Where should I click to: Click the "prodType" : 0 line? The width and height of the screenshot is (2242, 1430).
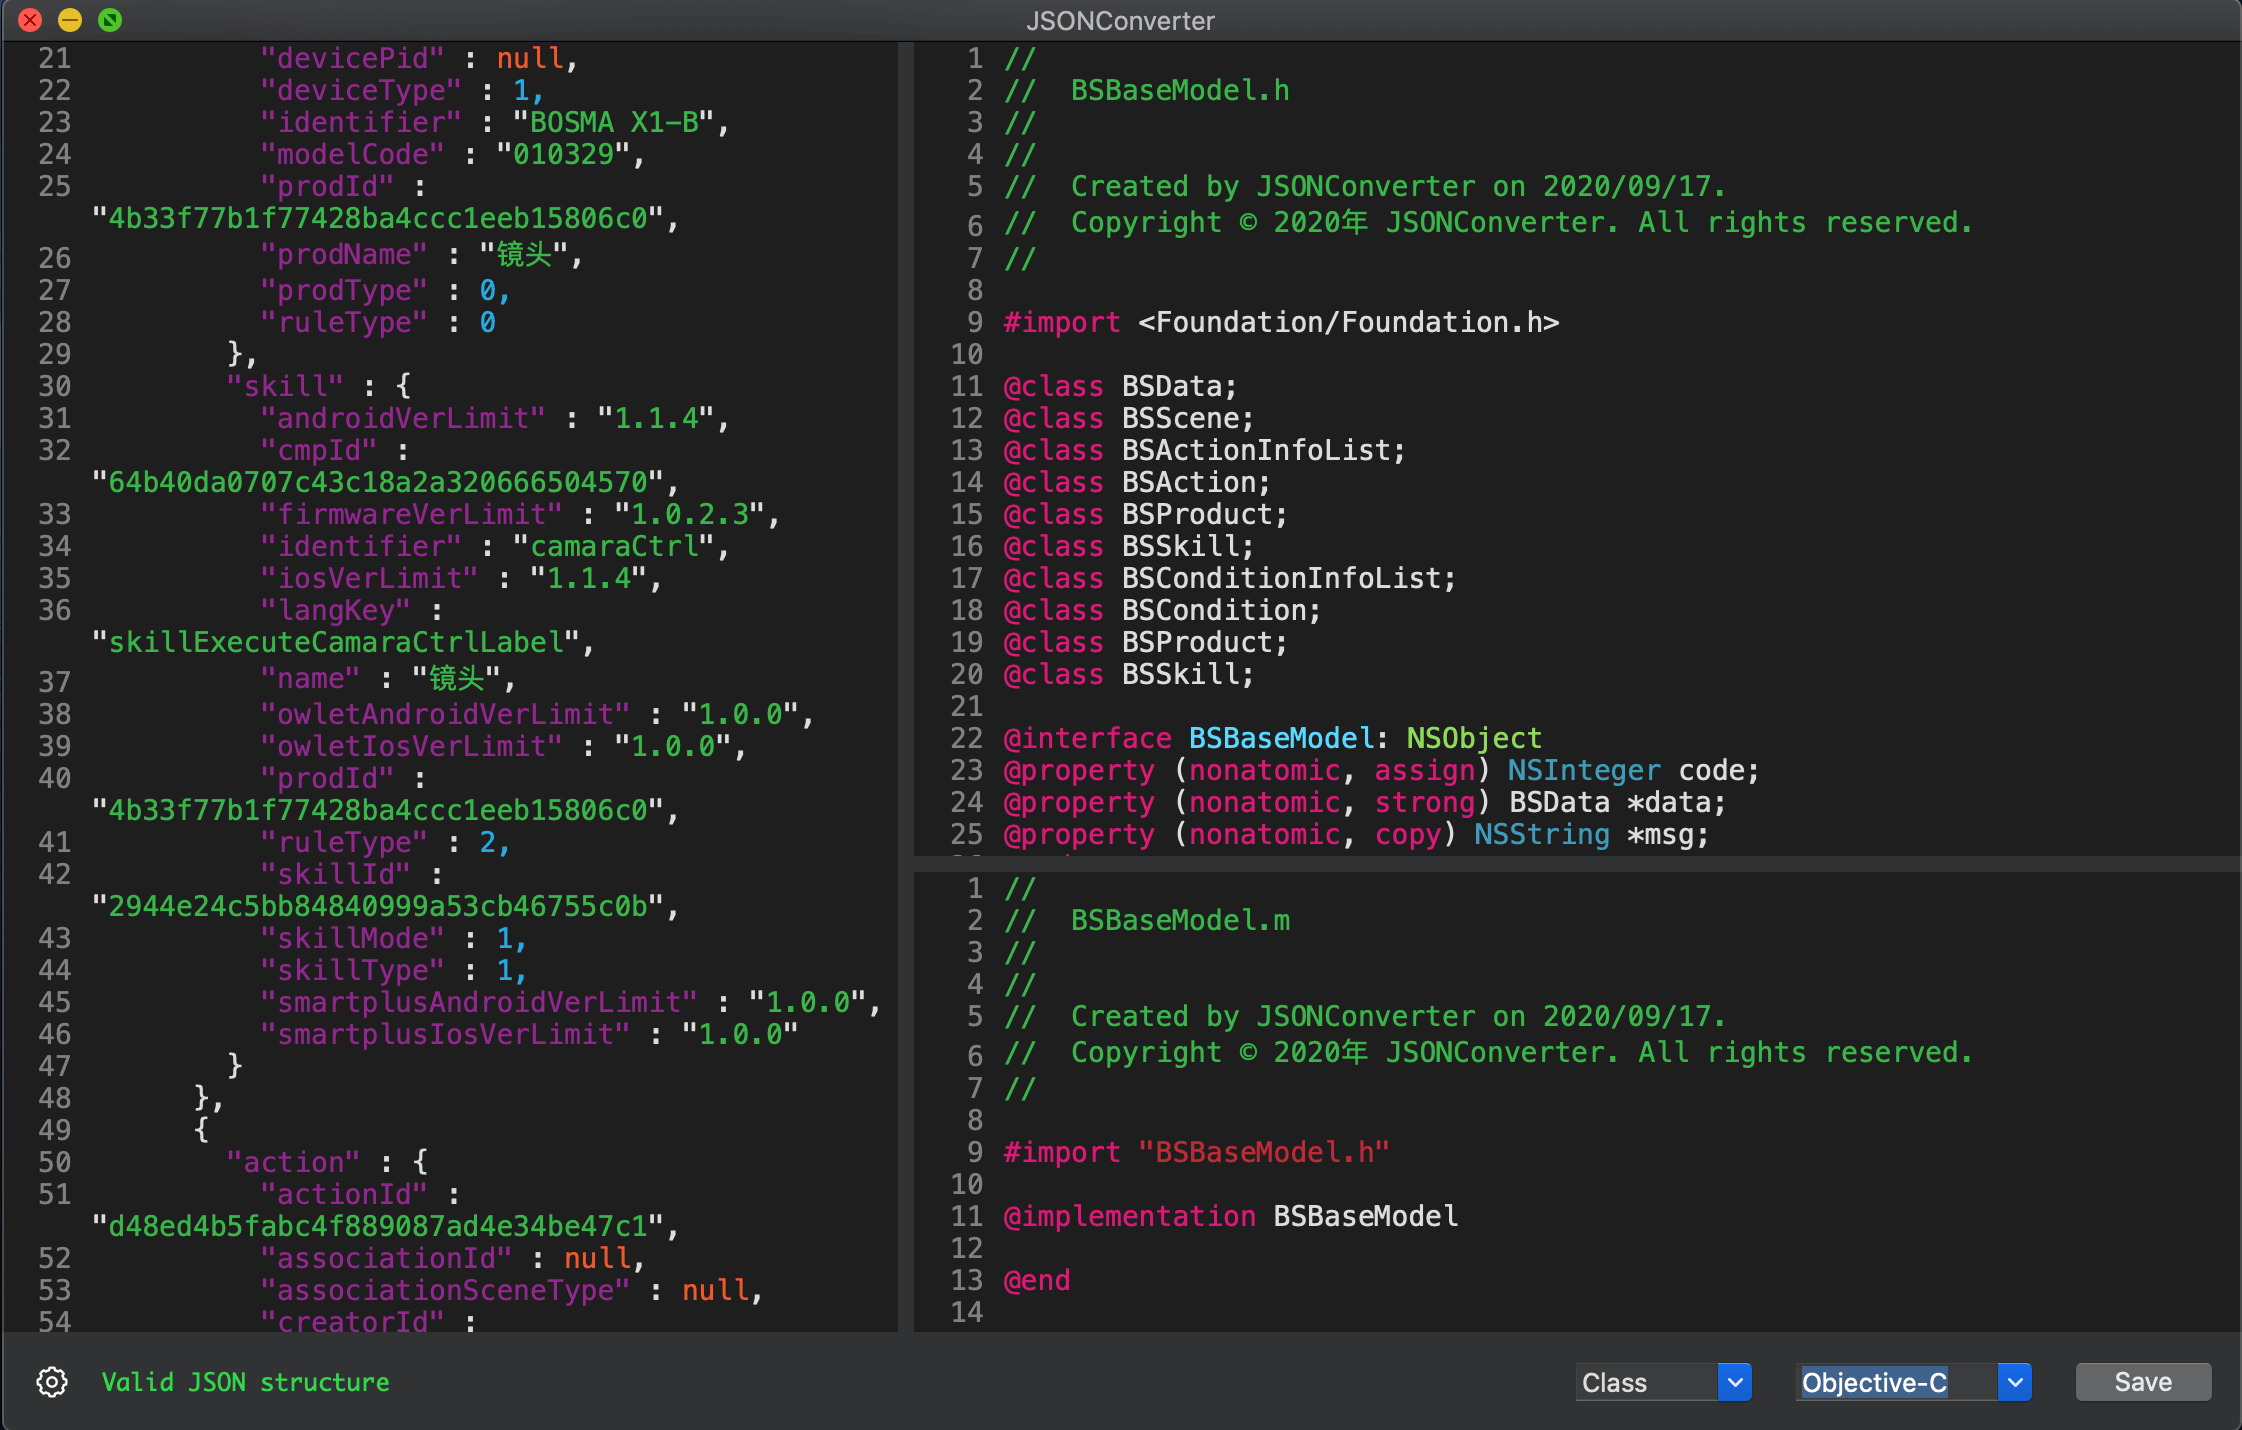coord(386,290)
